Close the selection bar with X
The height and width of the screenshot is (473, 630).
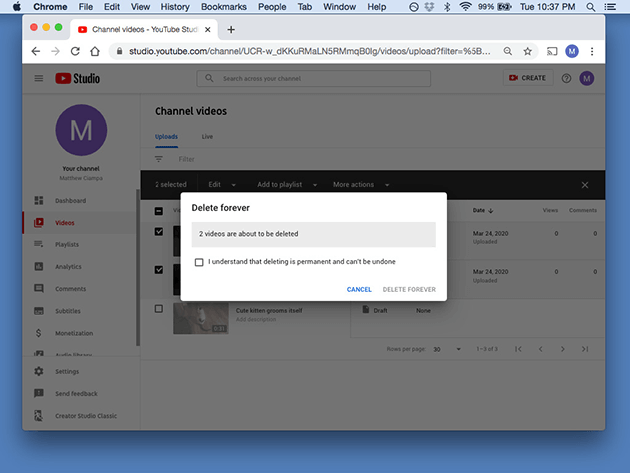pyautogui.click(x=585, y=185)
